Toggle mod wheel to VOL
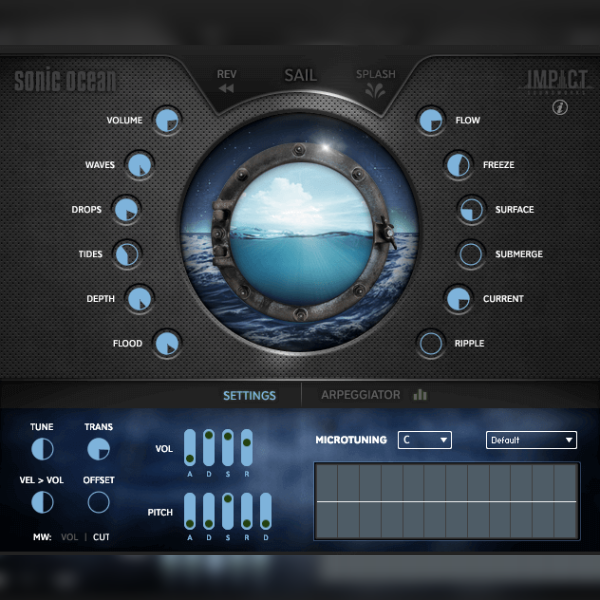Image resolution: width=600 pixels, height=600 pixels. tap(69, 537)
